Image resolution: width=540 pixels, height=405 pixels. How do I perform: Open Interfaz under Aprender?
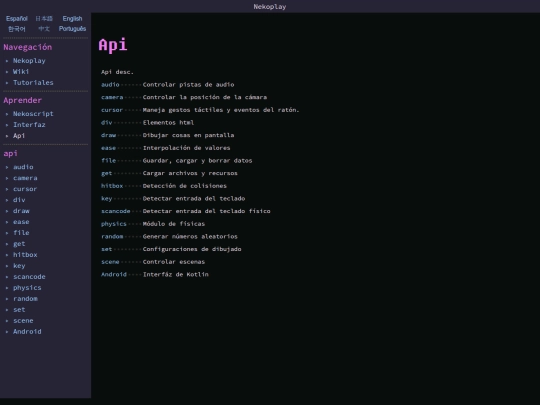[29, 125]
